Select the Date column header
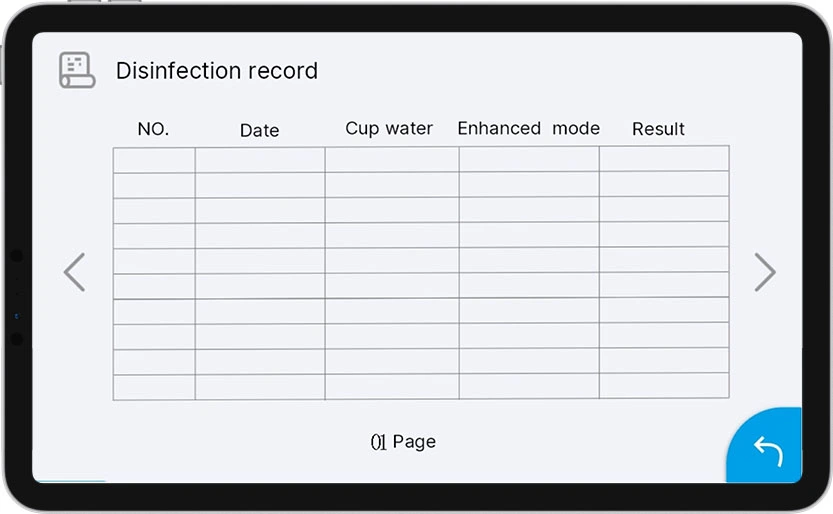Screen dimensions: 833x514 pos(259,130)
